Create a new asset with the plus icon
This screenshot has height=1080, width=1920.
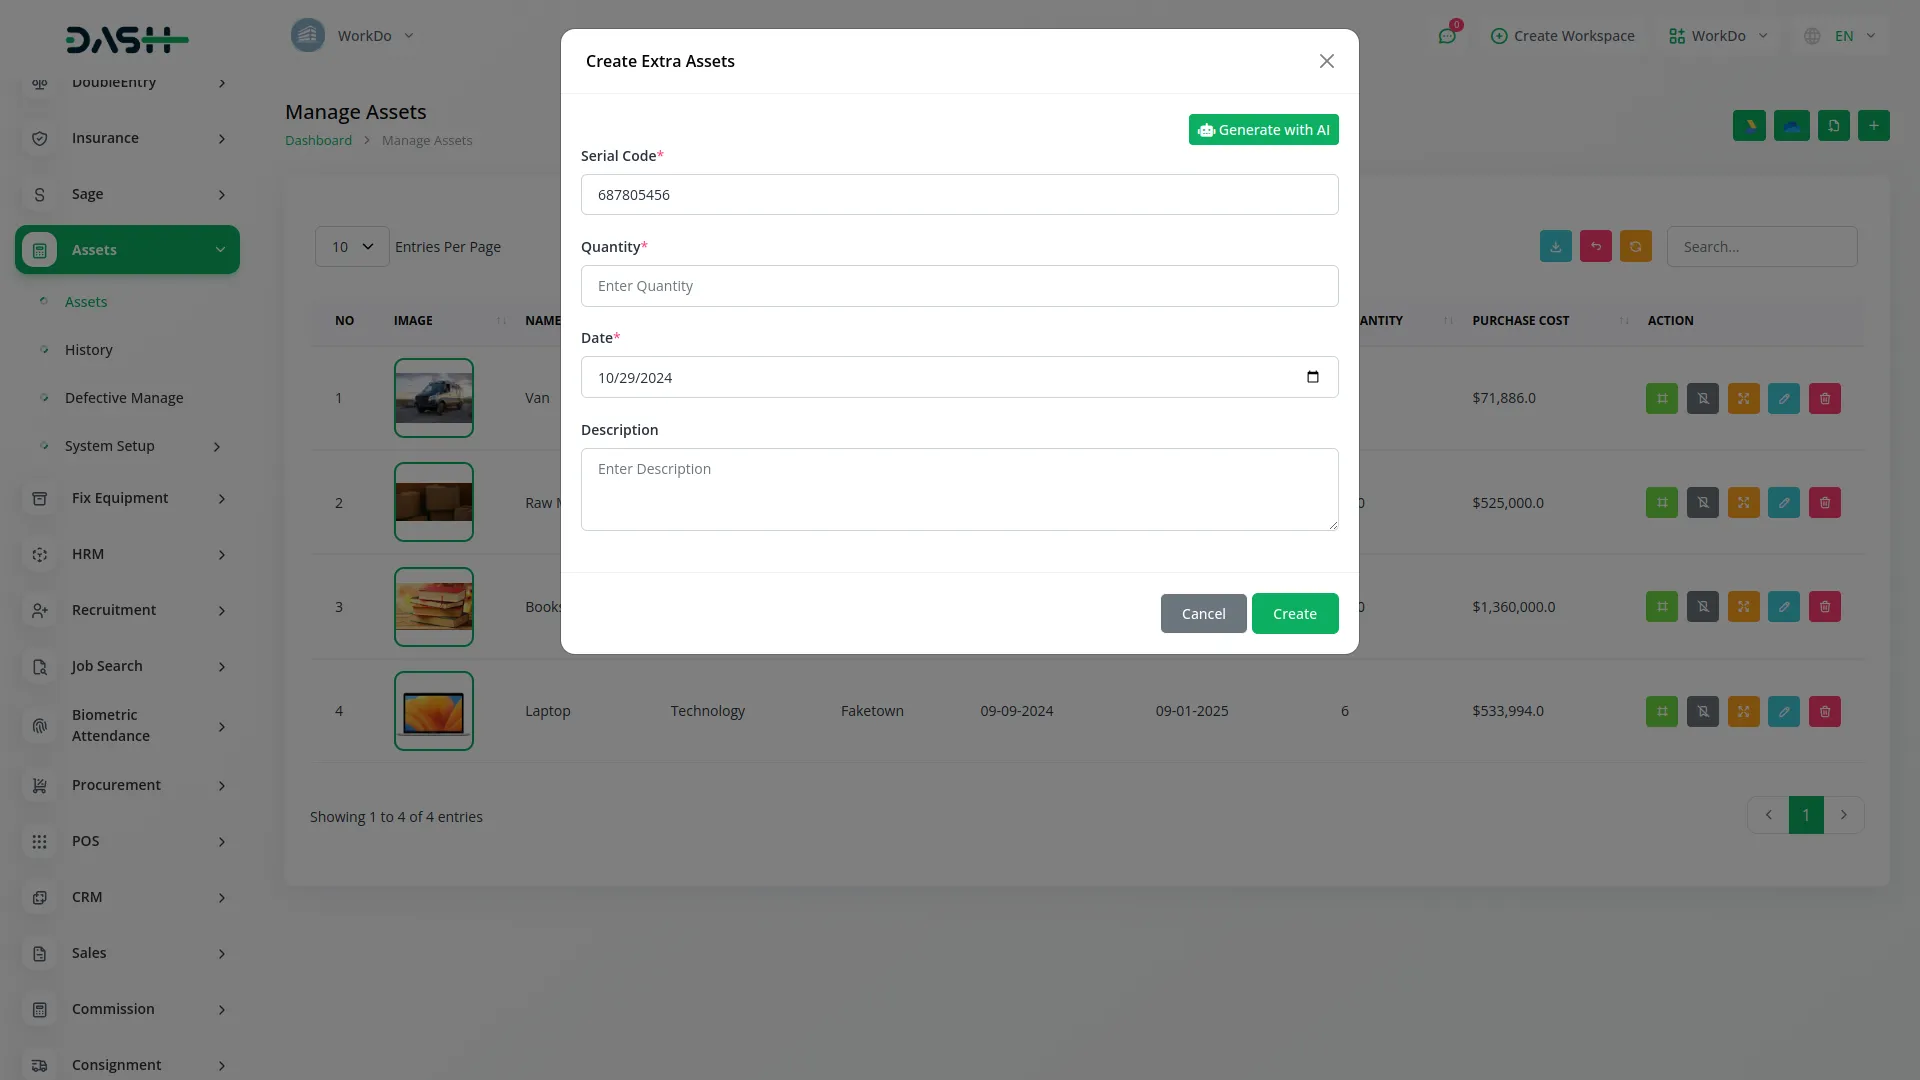(x=1874, y=125)
